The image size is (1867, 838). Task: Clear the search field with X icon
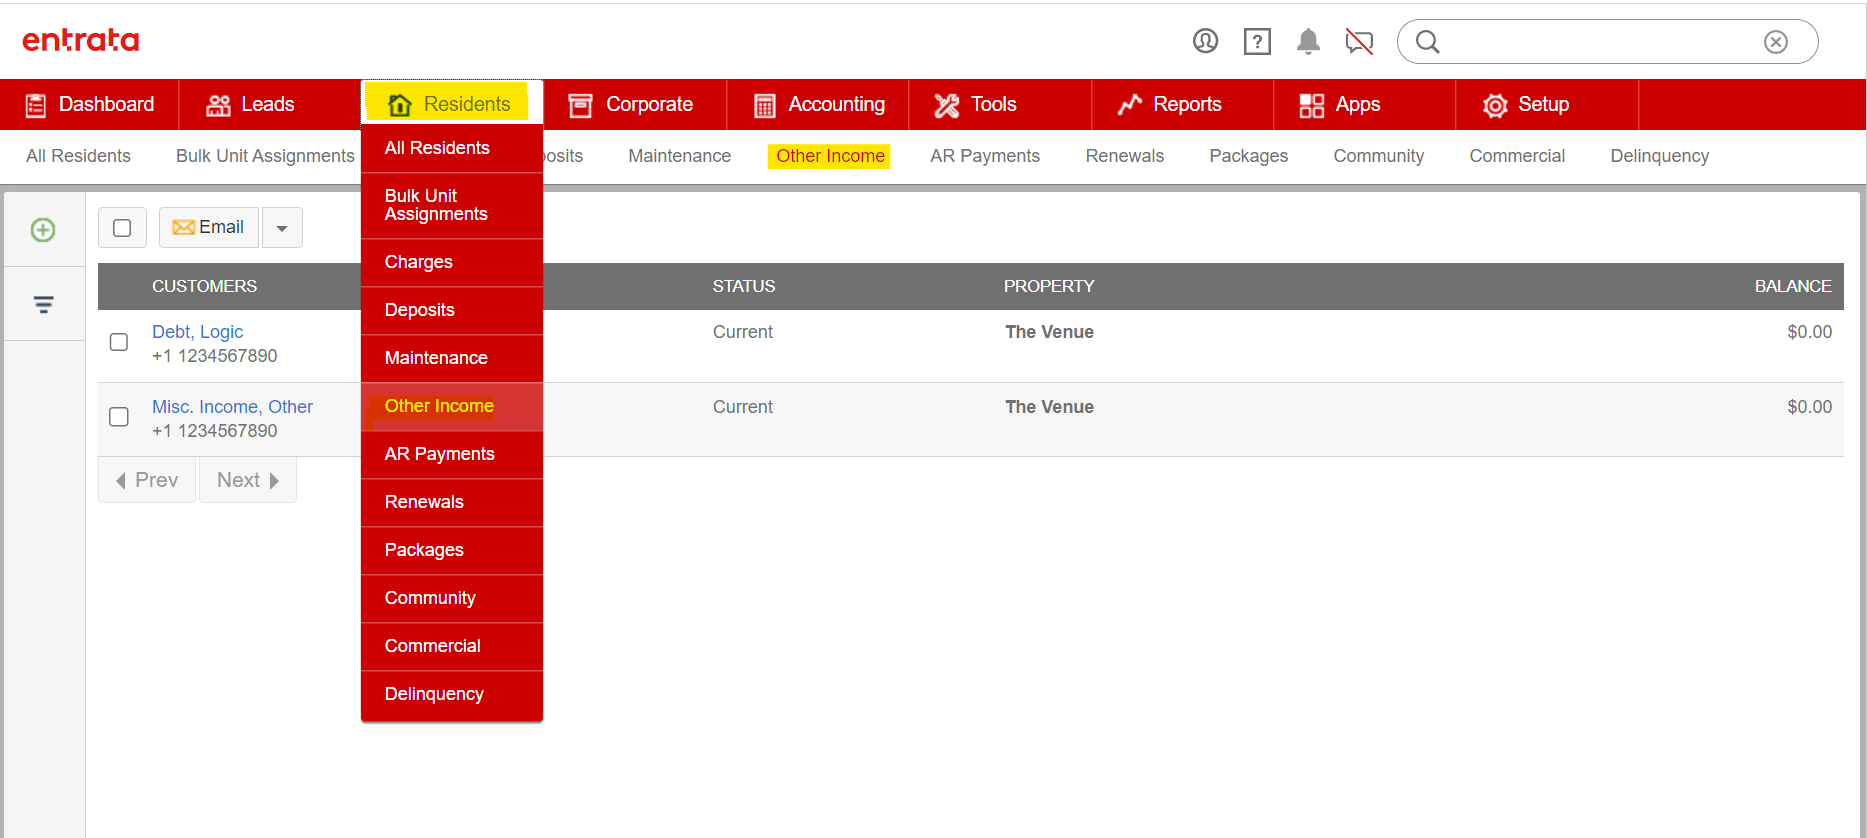pos(1776,42)
